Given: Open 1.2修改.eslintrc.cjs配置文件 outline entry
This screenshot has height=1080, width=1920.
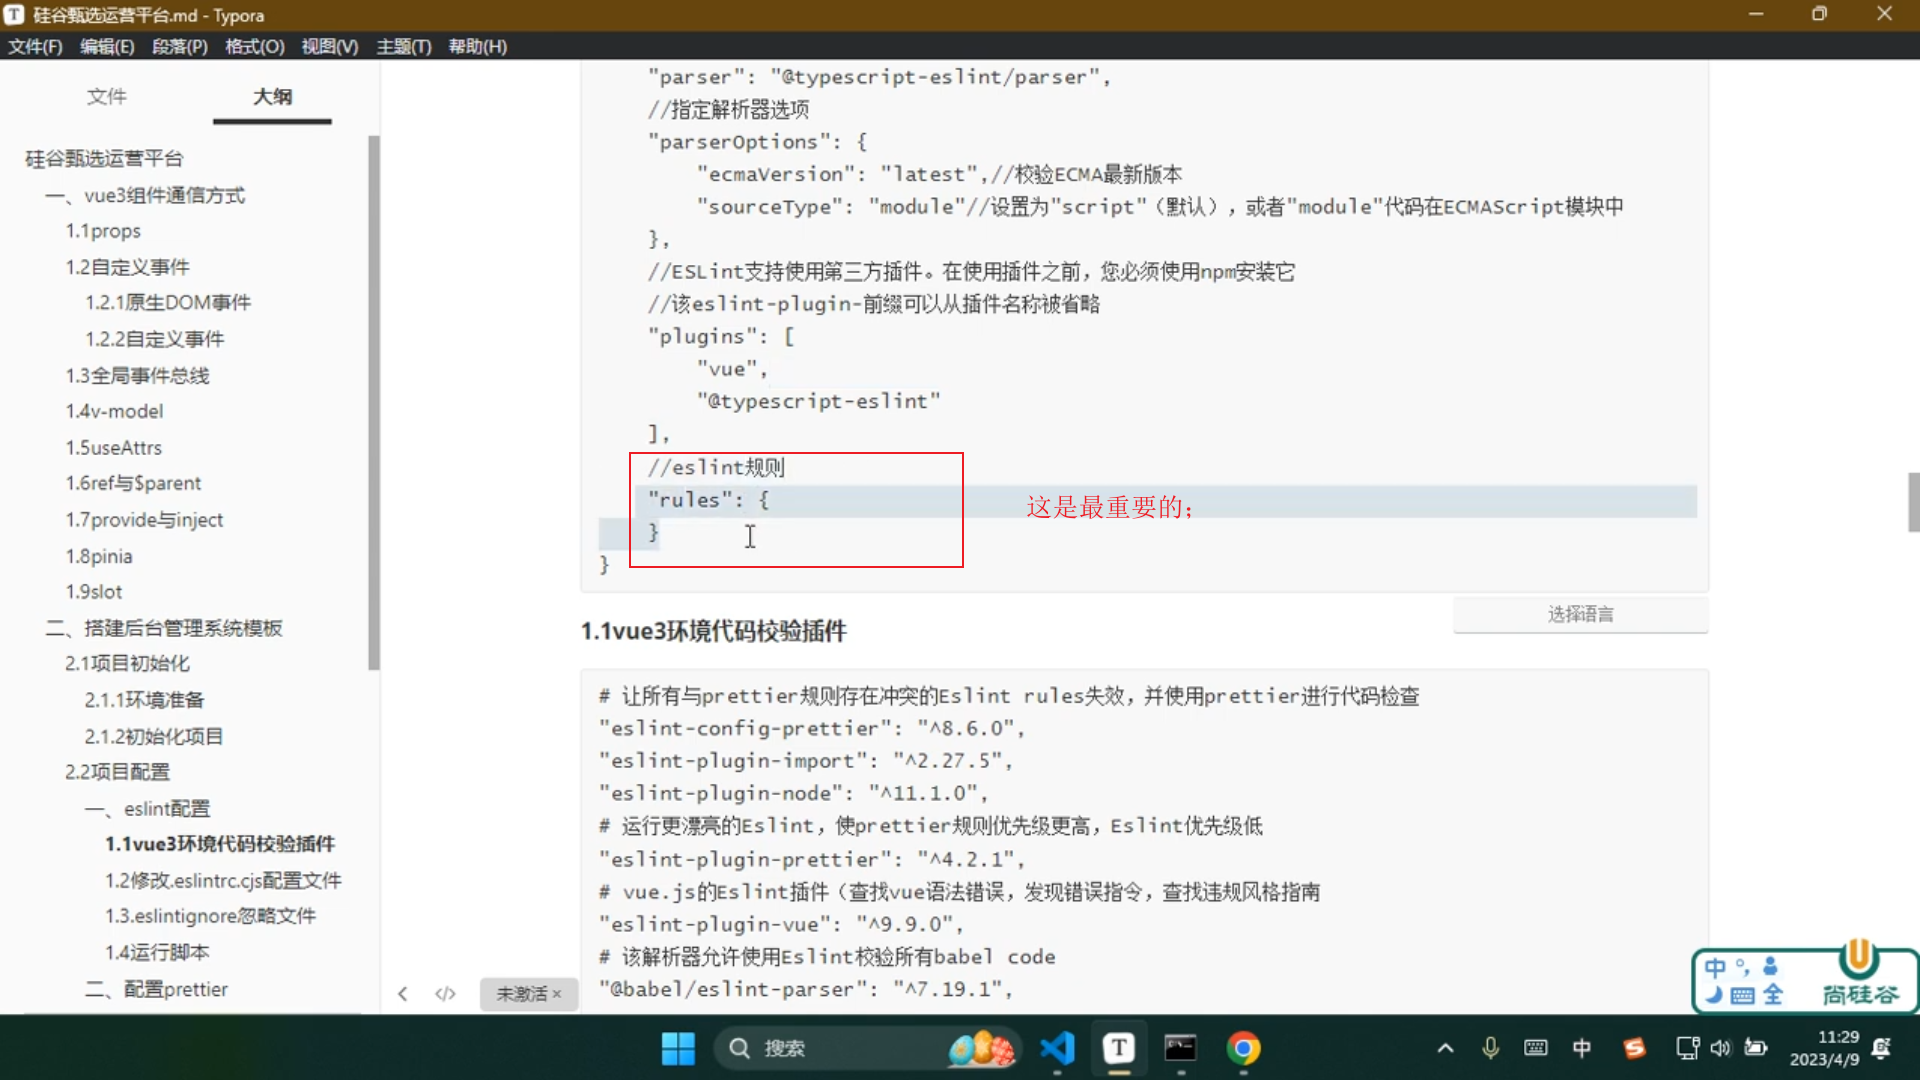Looking at the screenshot, I should [223, 880].
